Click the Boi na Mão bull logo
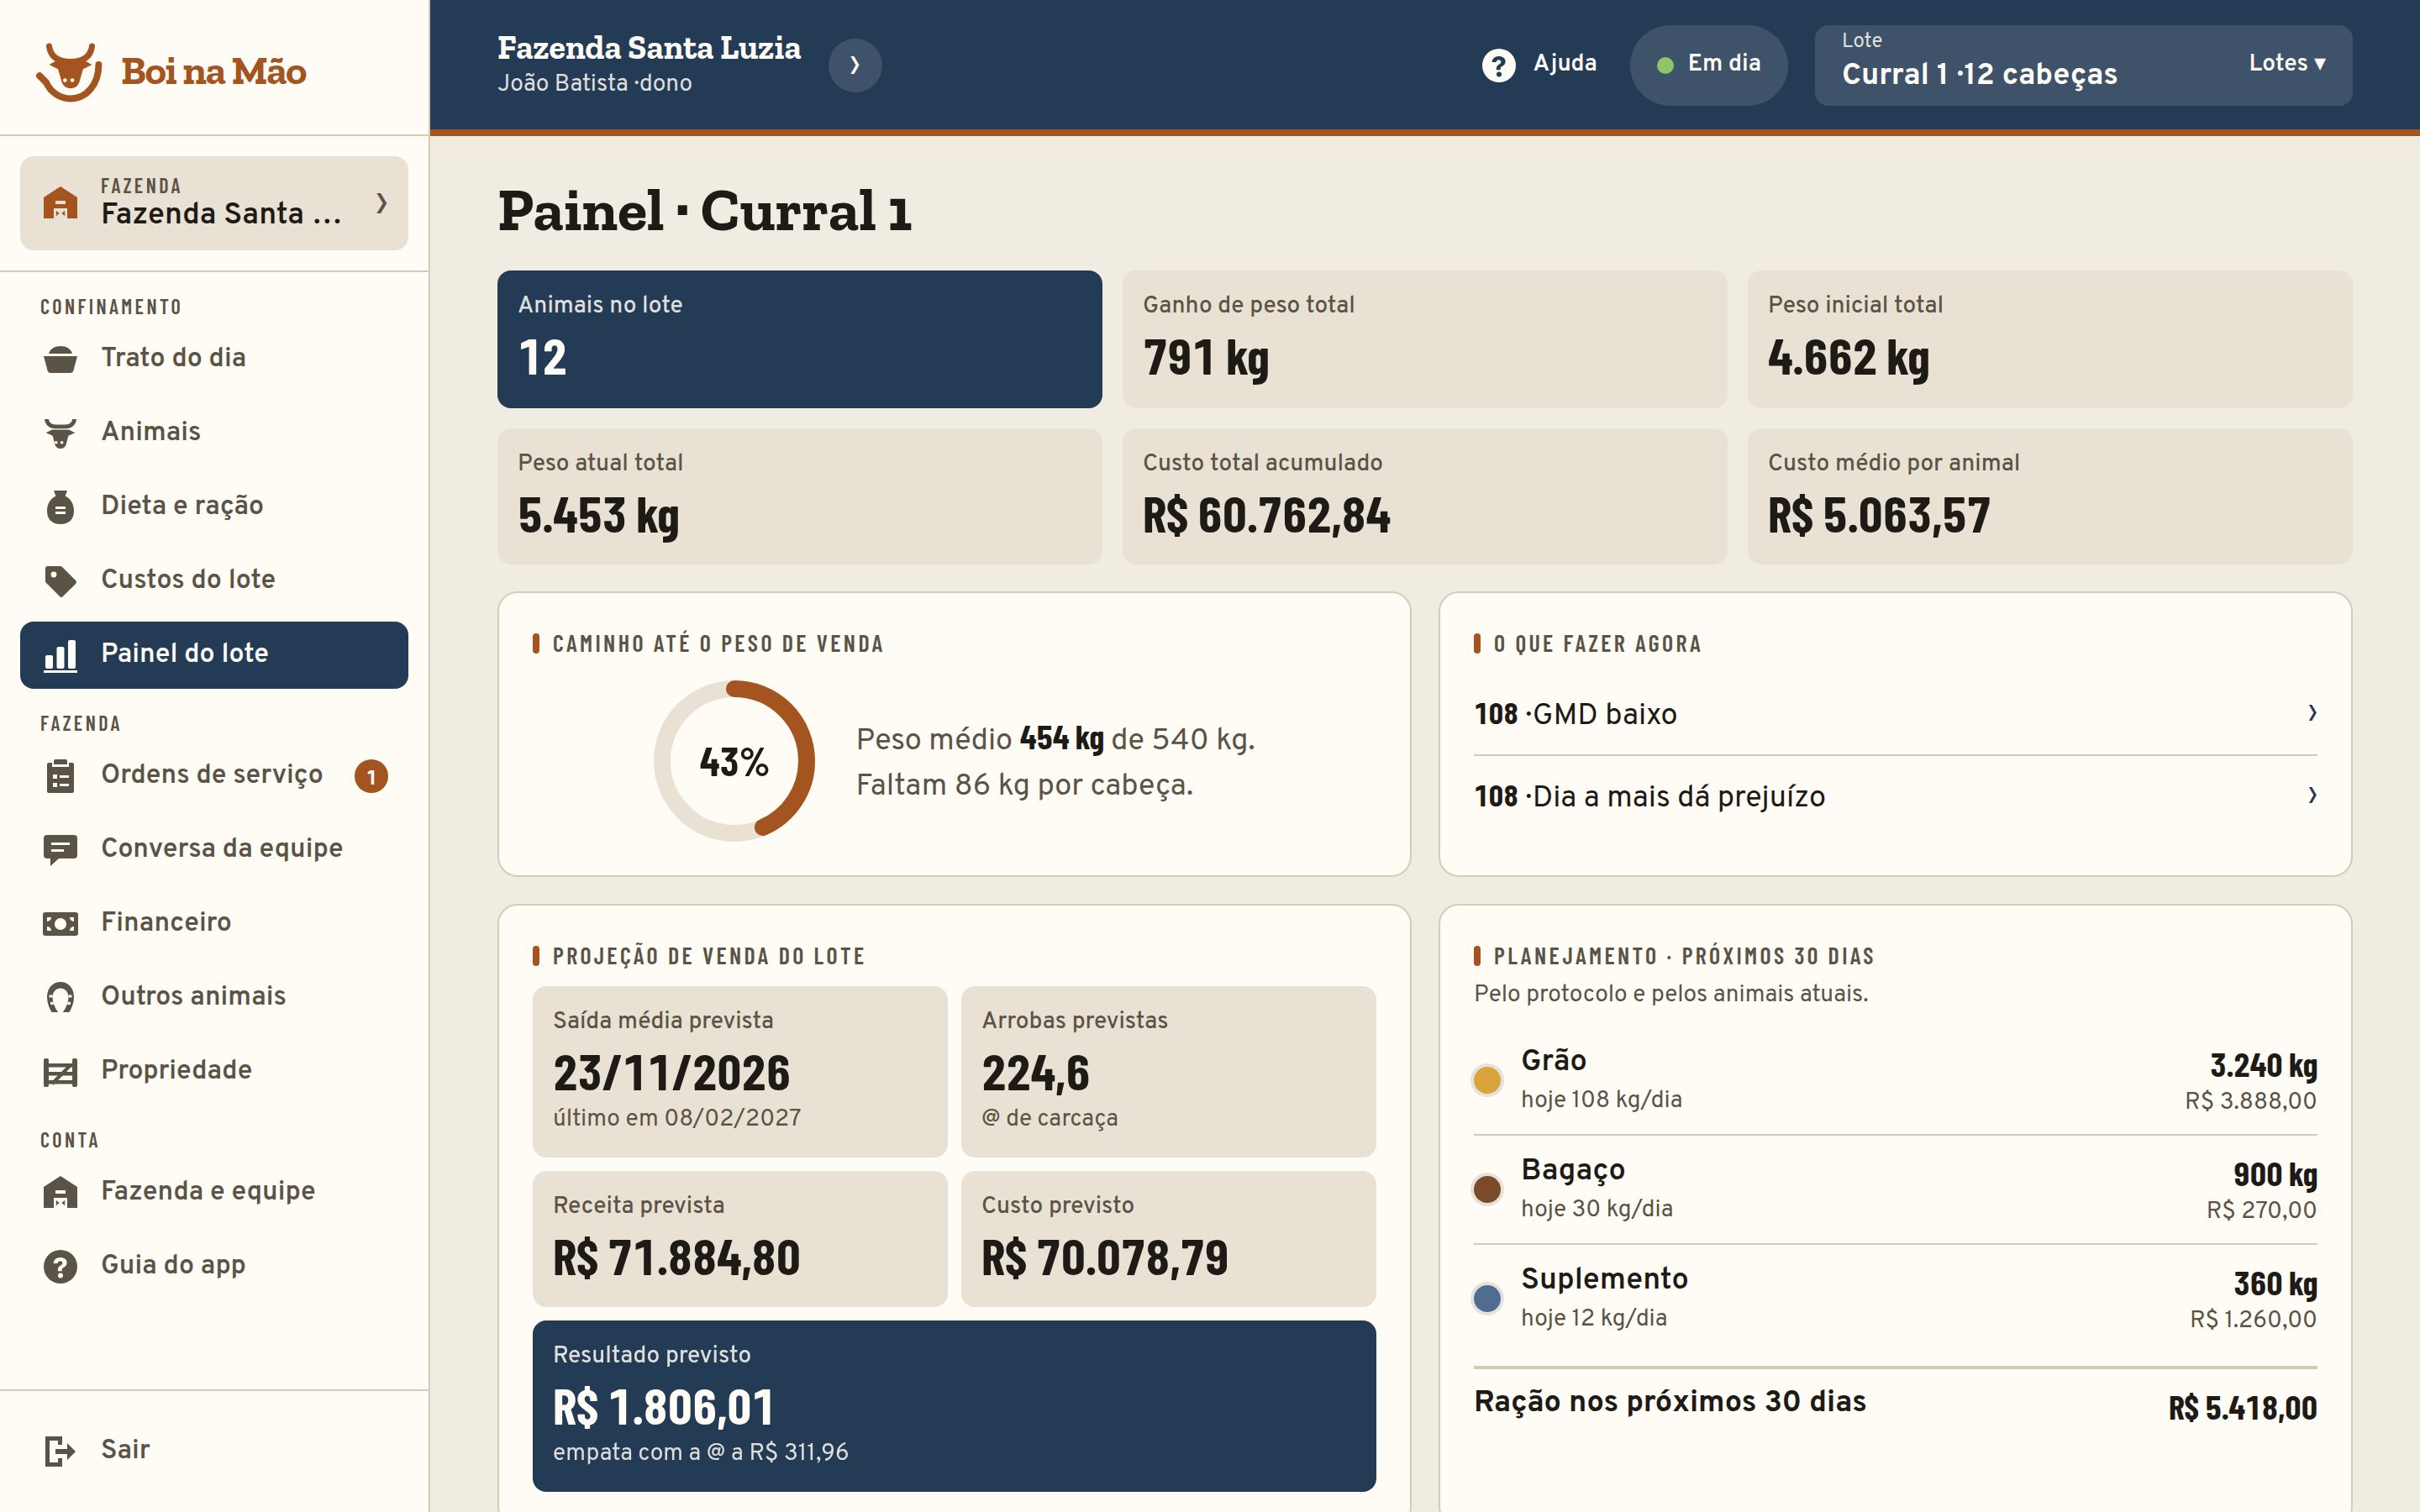 click(69, 71)
